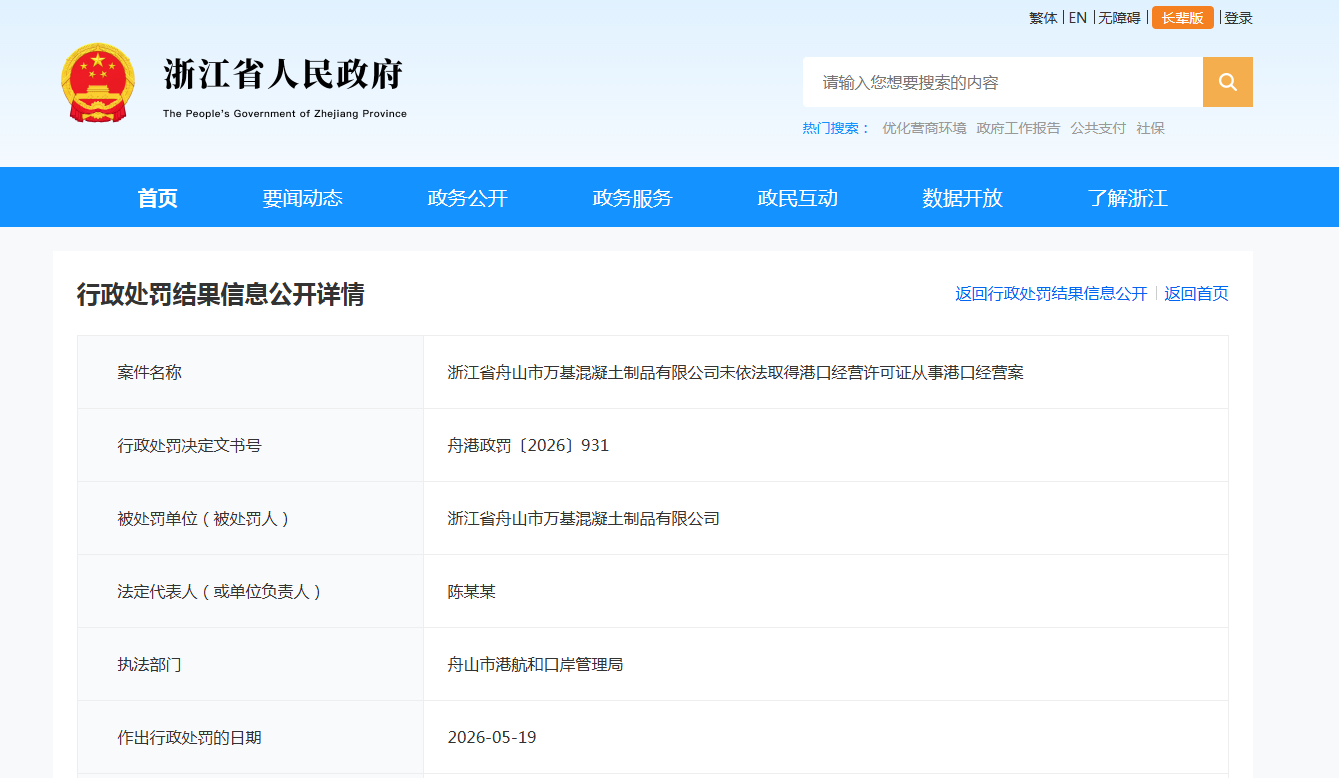Image resolution: width=1339 pixels, height=778 pixels.
Task: Switch to 繁体 version
Action: 1043,18
